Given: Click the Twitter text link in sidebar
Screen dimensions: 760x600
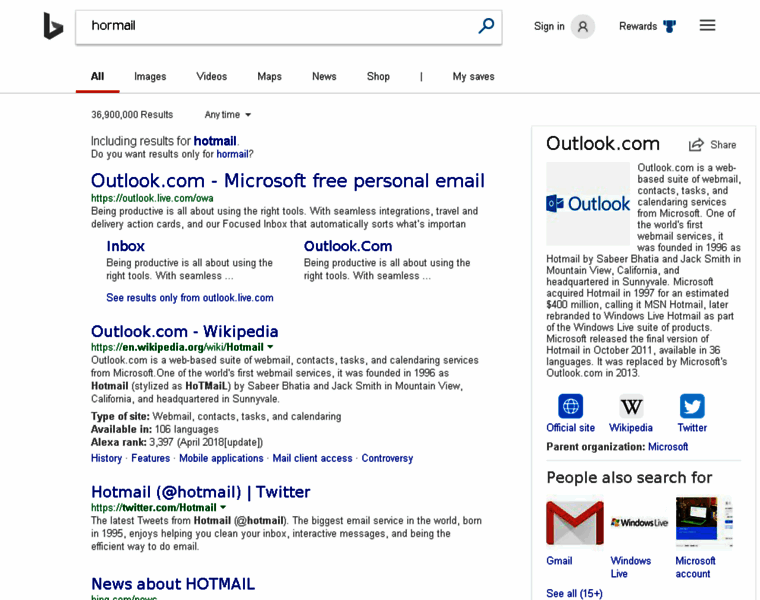Looking at the screenshot, I should point(692,427).
